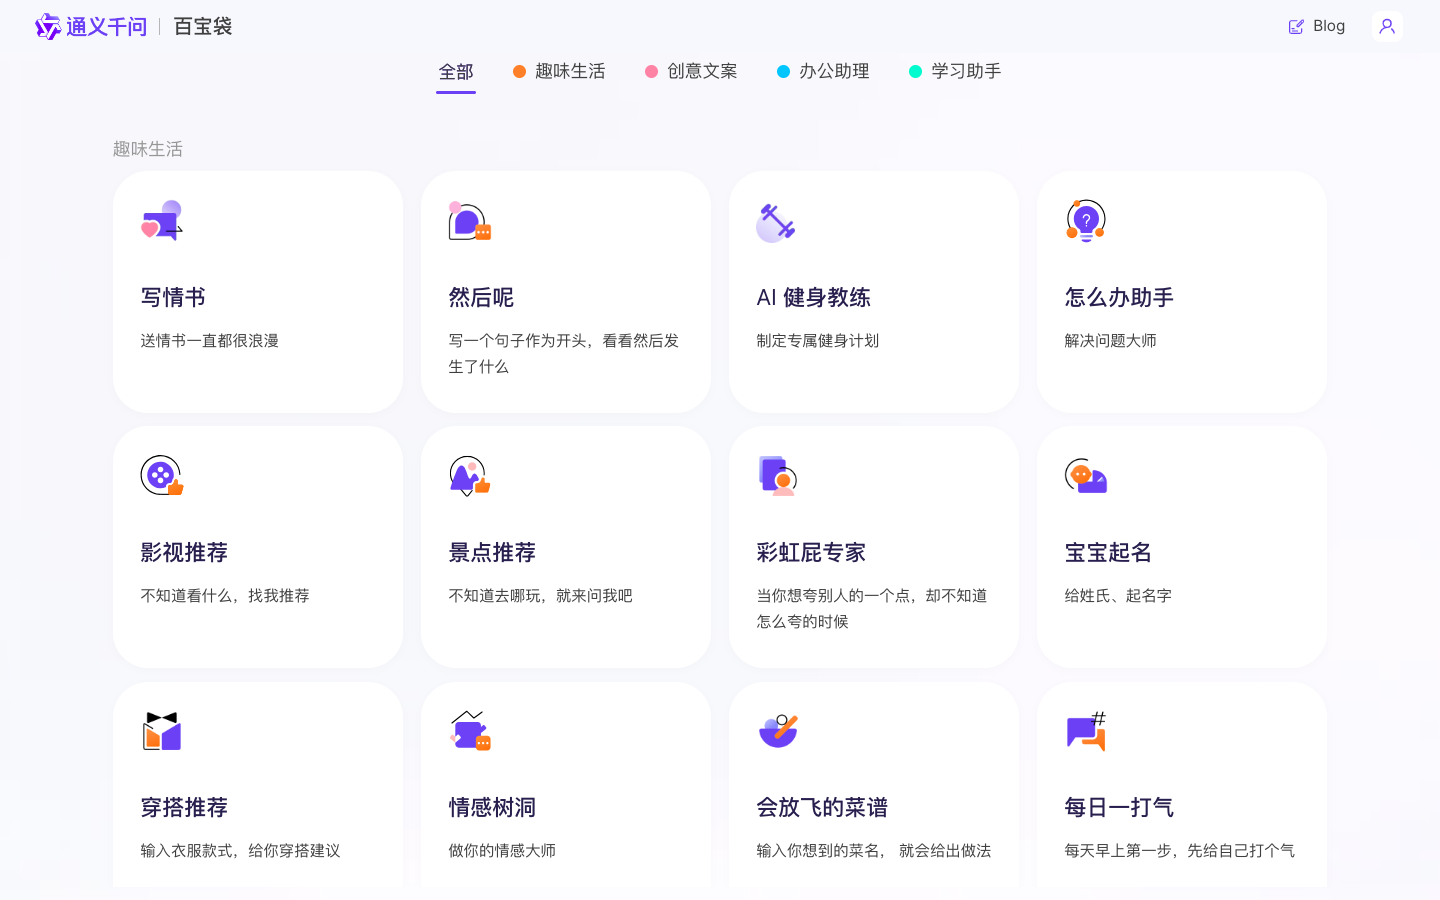Screen dimensions: 1440x900
Task: Select the 情感树洞 card
Action: (566, 790)
